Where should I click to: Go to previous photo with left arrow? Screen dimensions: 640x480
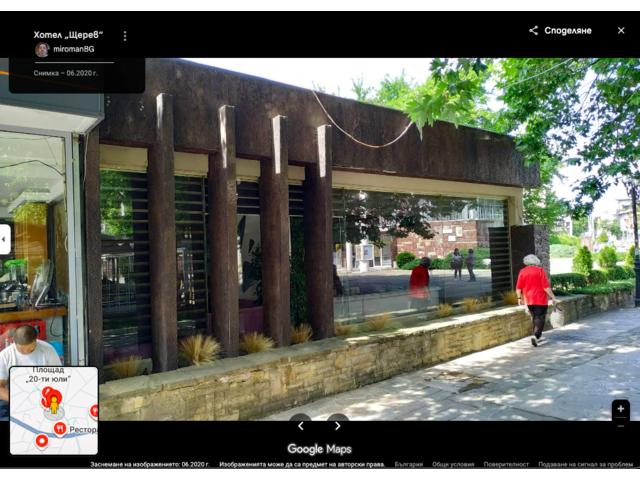click(301, 426)
